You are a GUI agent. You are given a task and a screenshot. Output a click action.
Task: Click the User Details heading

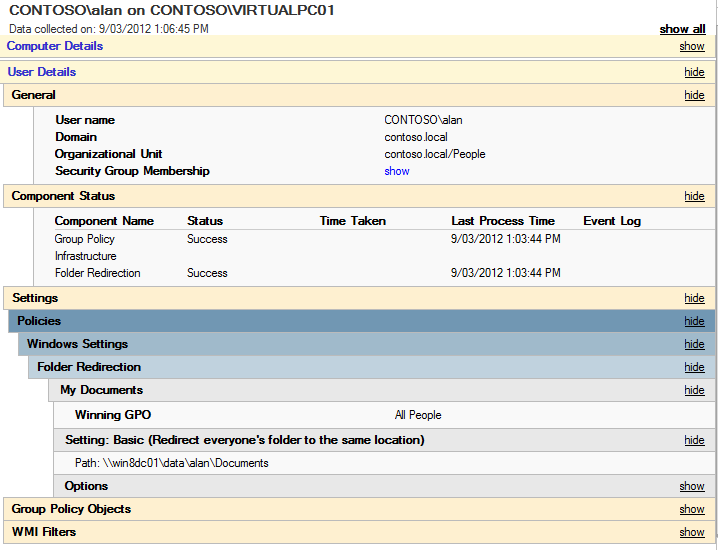42,72
